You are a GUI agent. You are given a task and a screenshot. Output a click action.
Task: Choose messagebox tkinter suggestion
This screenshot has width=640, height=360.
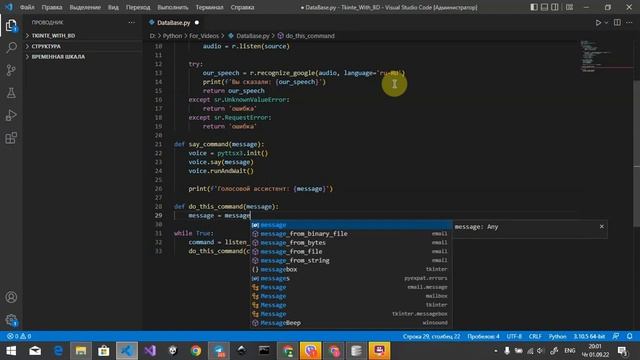coord(351,269)
